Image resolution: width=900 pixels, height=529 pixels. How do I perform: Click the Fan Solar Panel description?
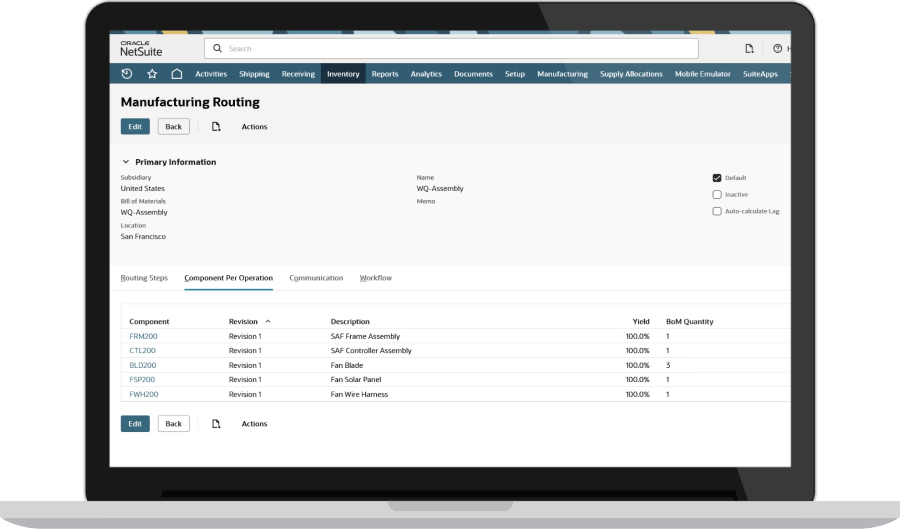click(356, 379)
